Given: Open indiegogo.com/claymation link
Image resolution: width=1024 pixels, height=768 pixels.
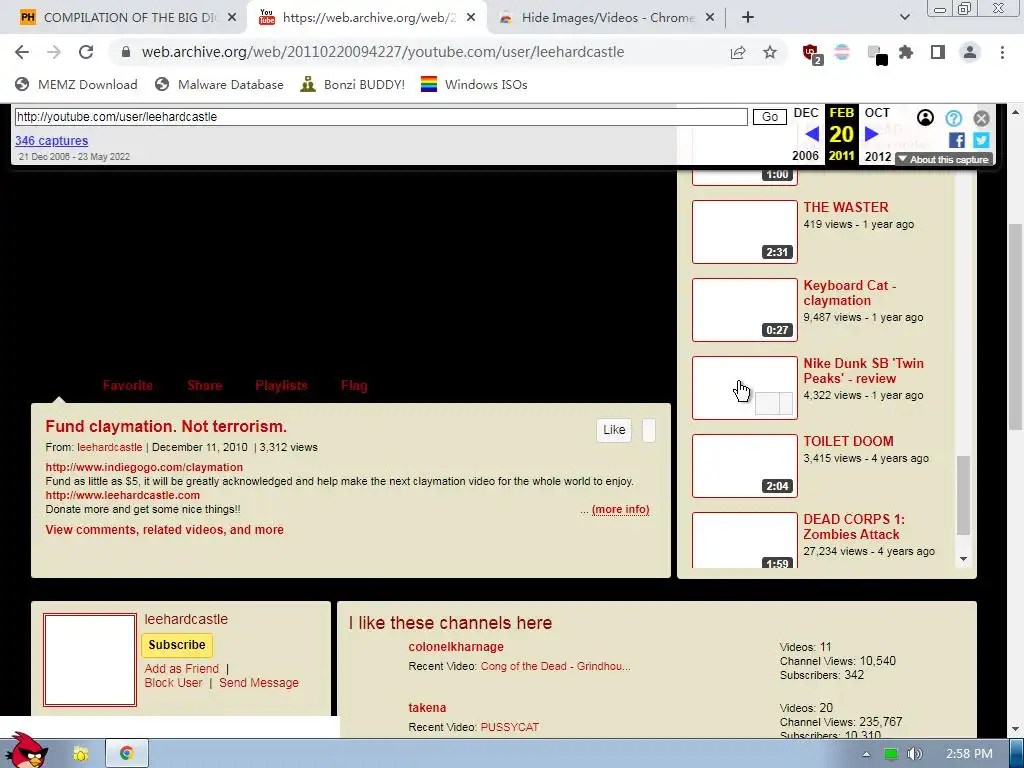Looking at the screenshot, I should point(144,467).
